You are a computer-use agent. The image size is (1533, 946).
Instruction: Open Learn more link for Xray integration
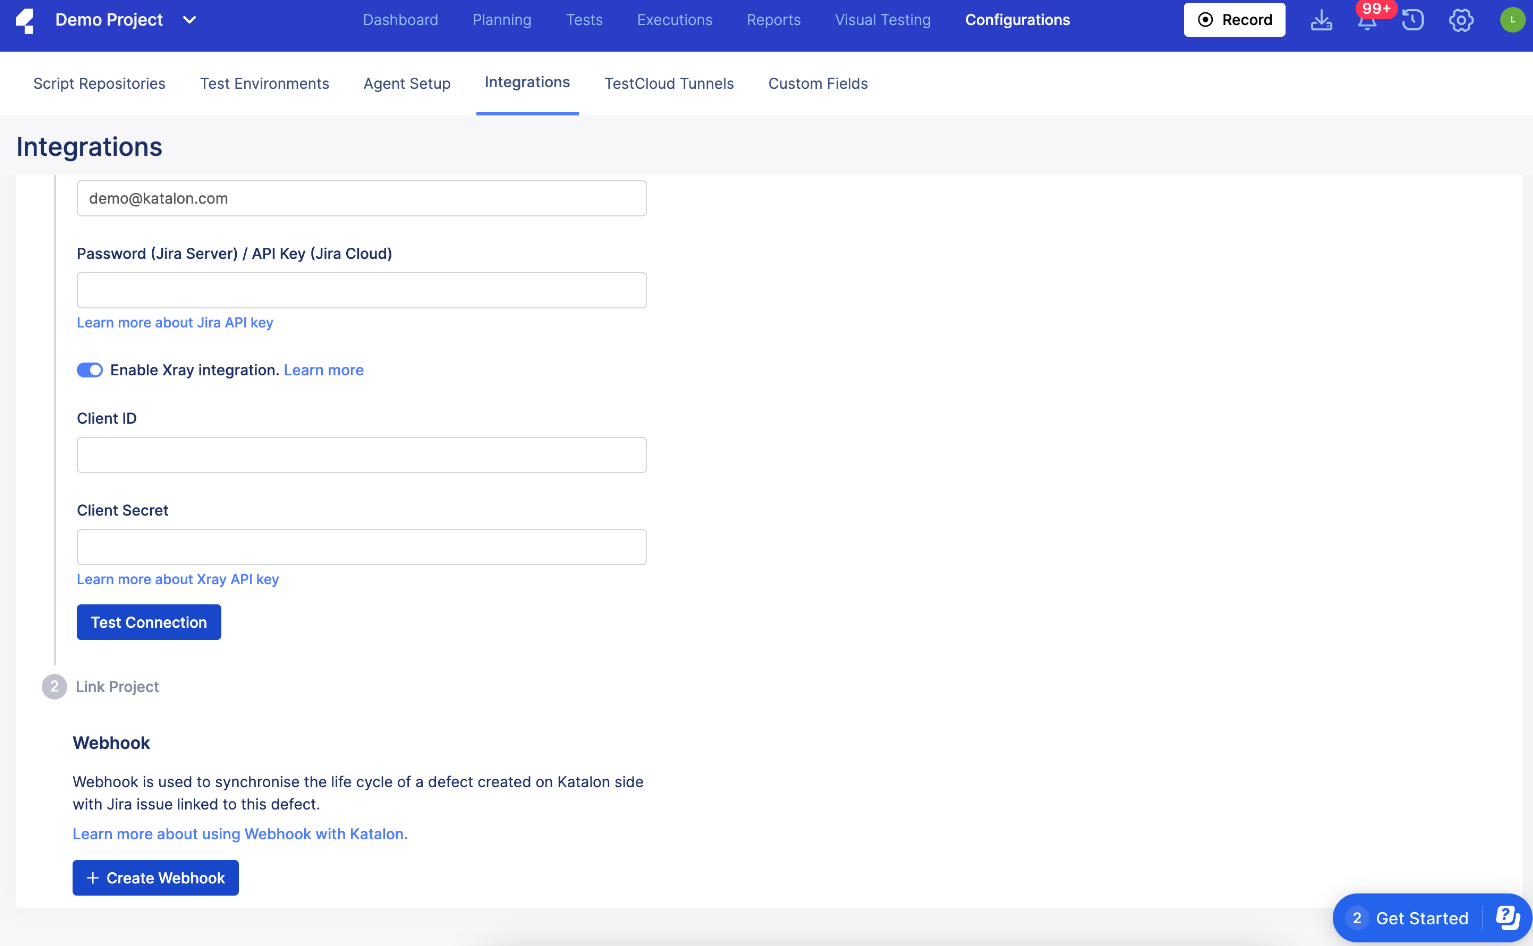click(x=324, y=370)
